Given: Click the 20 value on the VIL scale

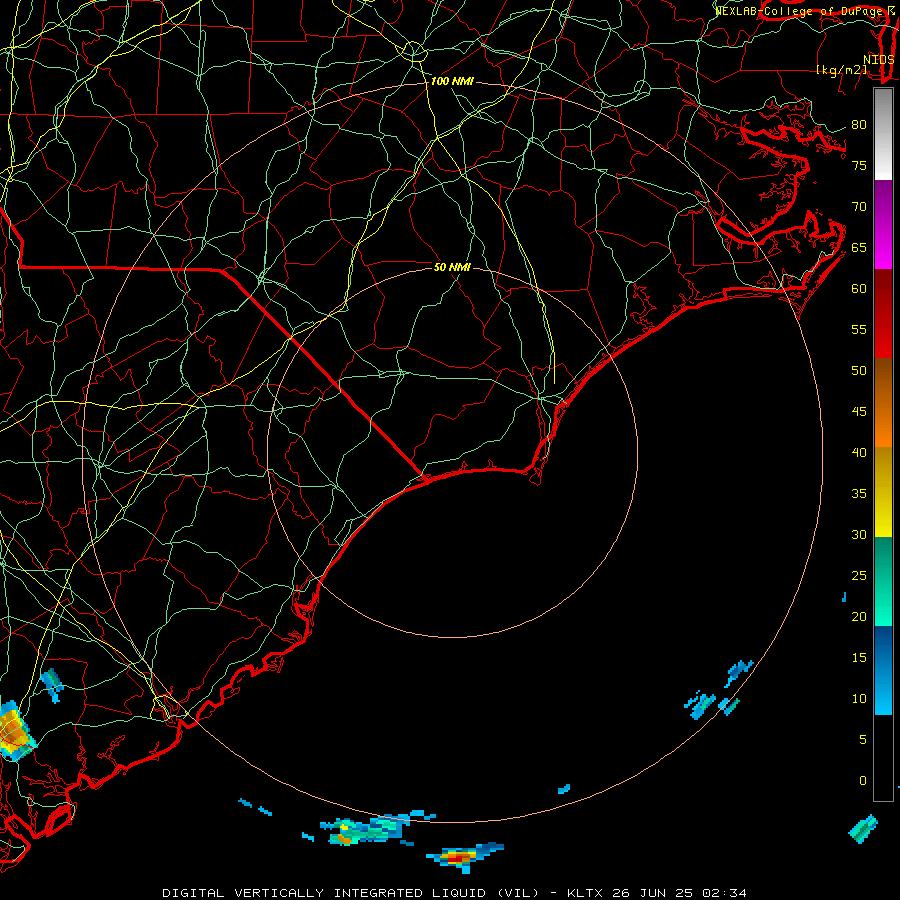Looking at the screenshot, I should 859,616.
